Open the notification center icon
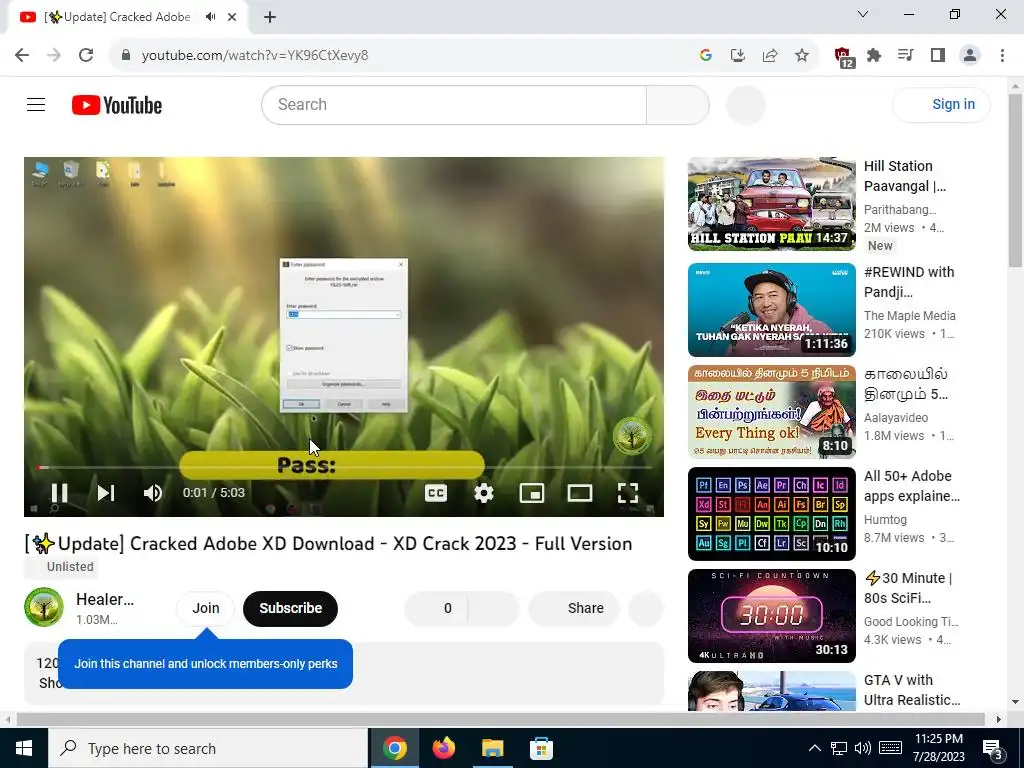The height and width of the screenshot is (768, 1024). coord(993,748)
